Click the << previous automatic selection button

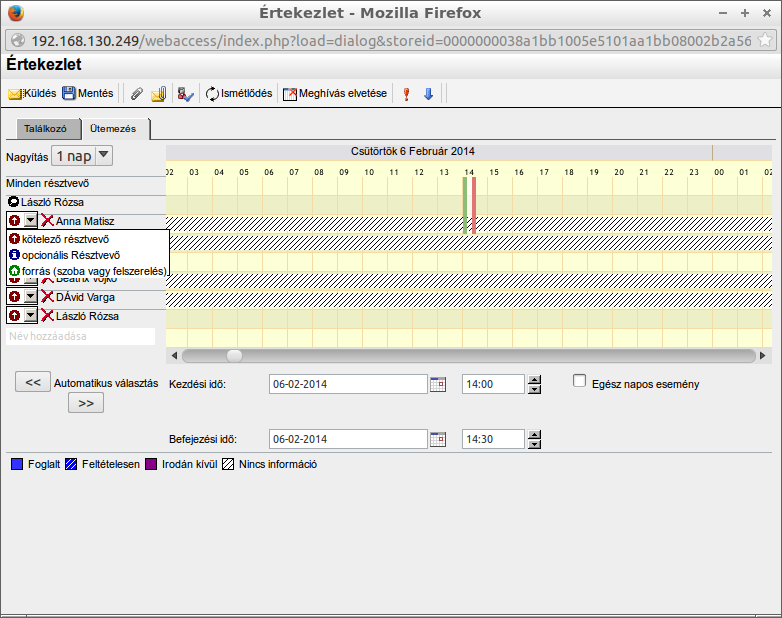pos(33,382)
